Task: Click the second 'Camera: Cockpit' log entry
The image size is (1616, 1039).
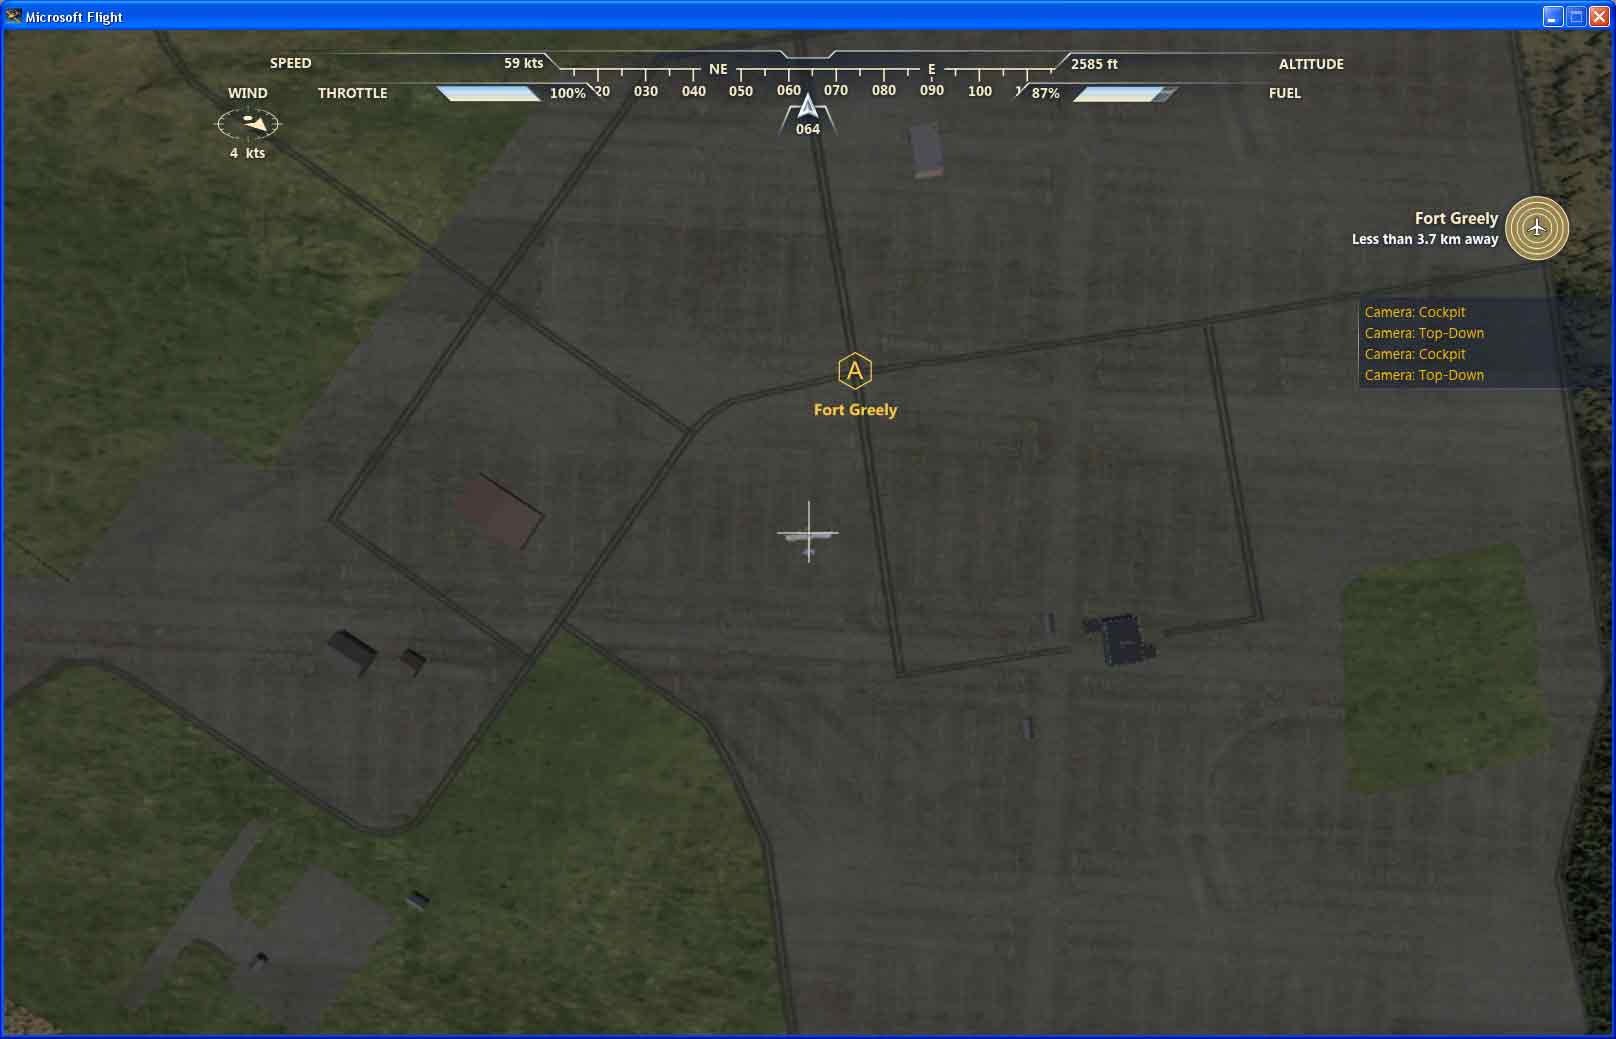Action: [x=1415, y=354]
